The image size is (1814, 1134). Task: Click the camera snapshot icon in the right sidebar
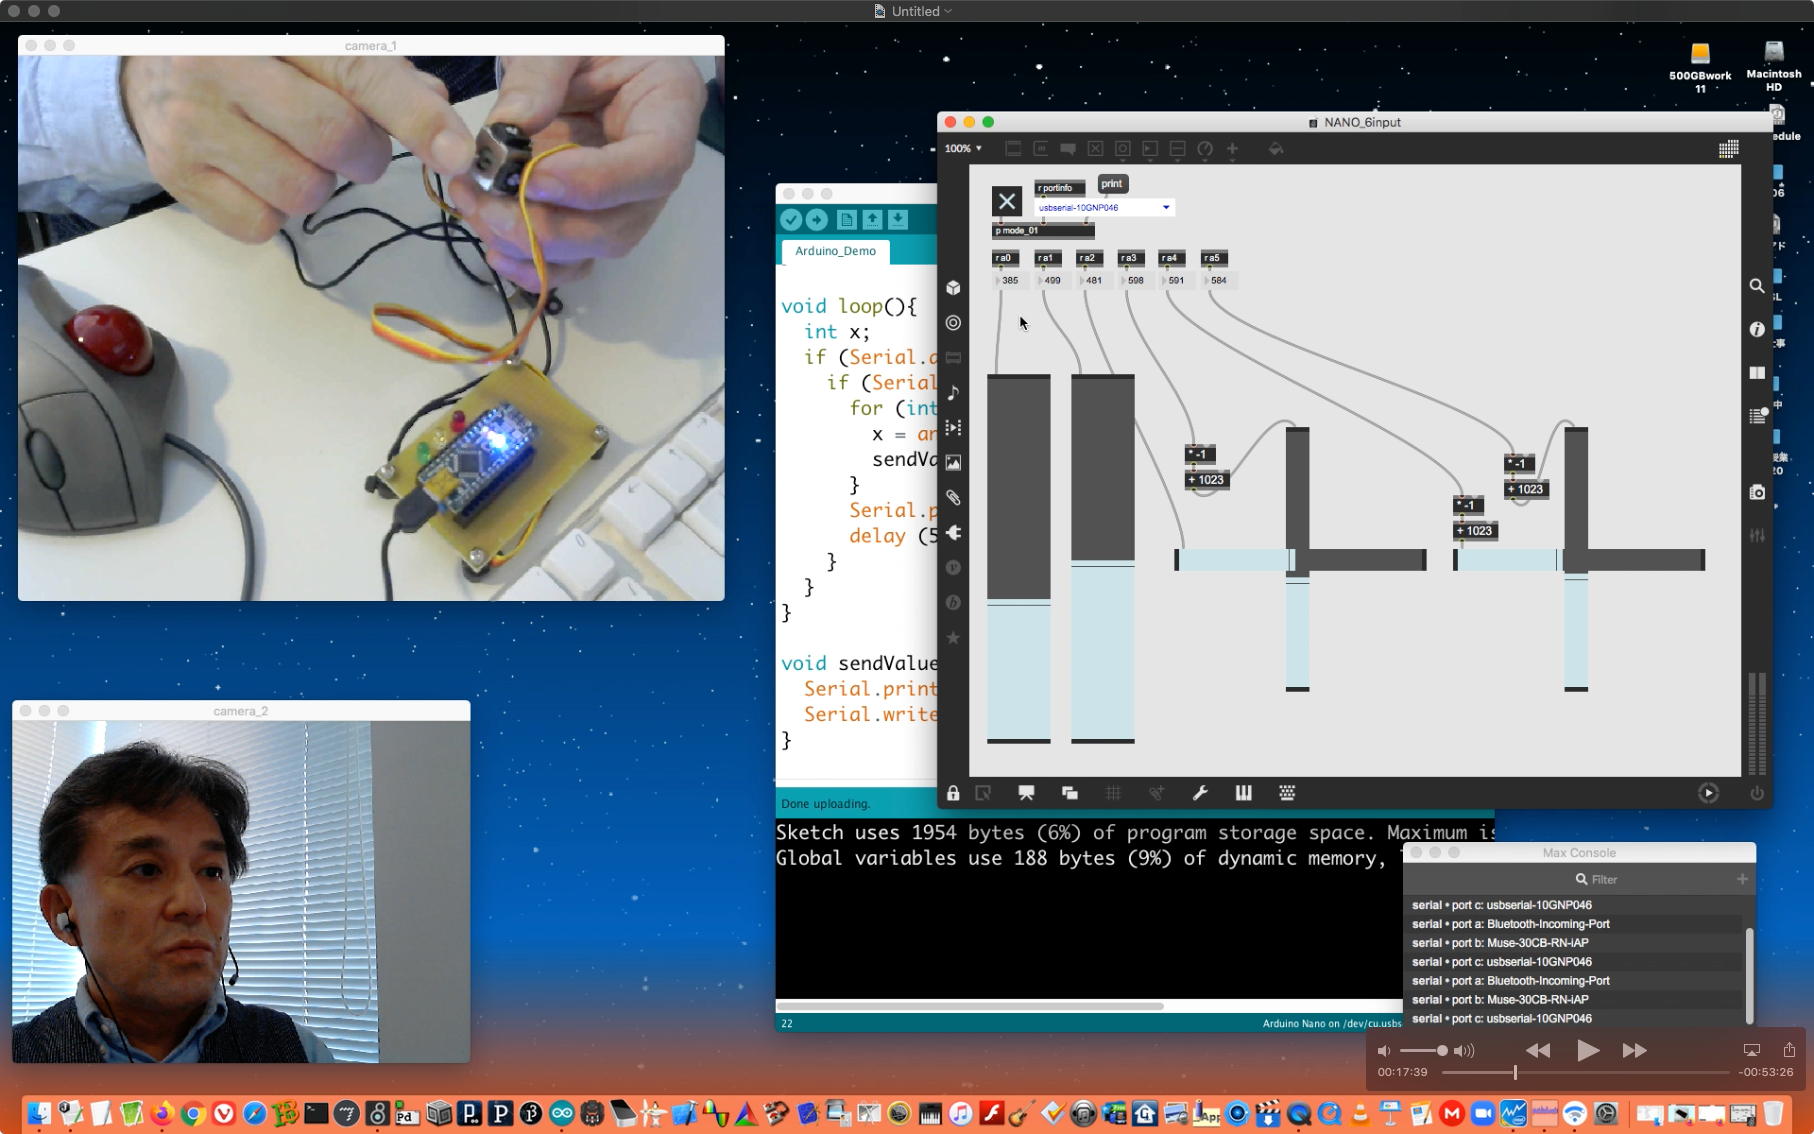1757,492
